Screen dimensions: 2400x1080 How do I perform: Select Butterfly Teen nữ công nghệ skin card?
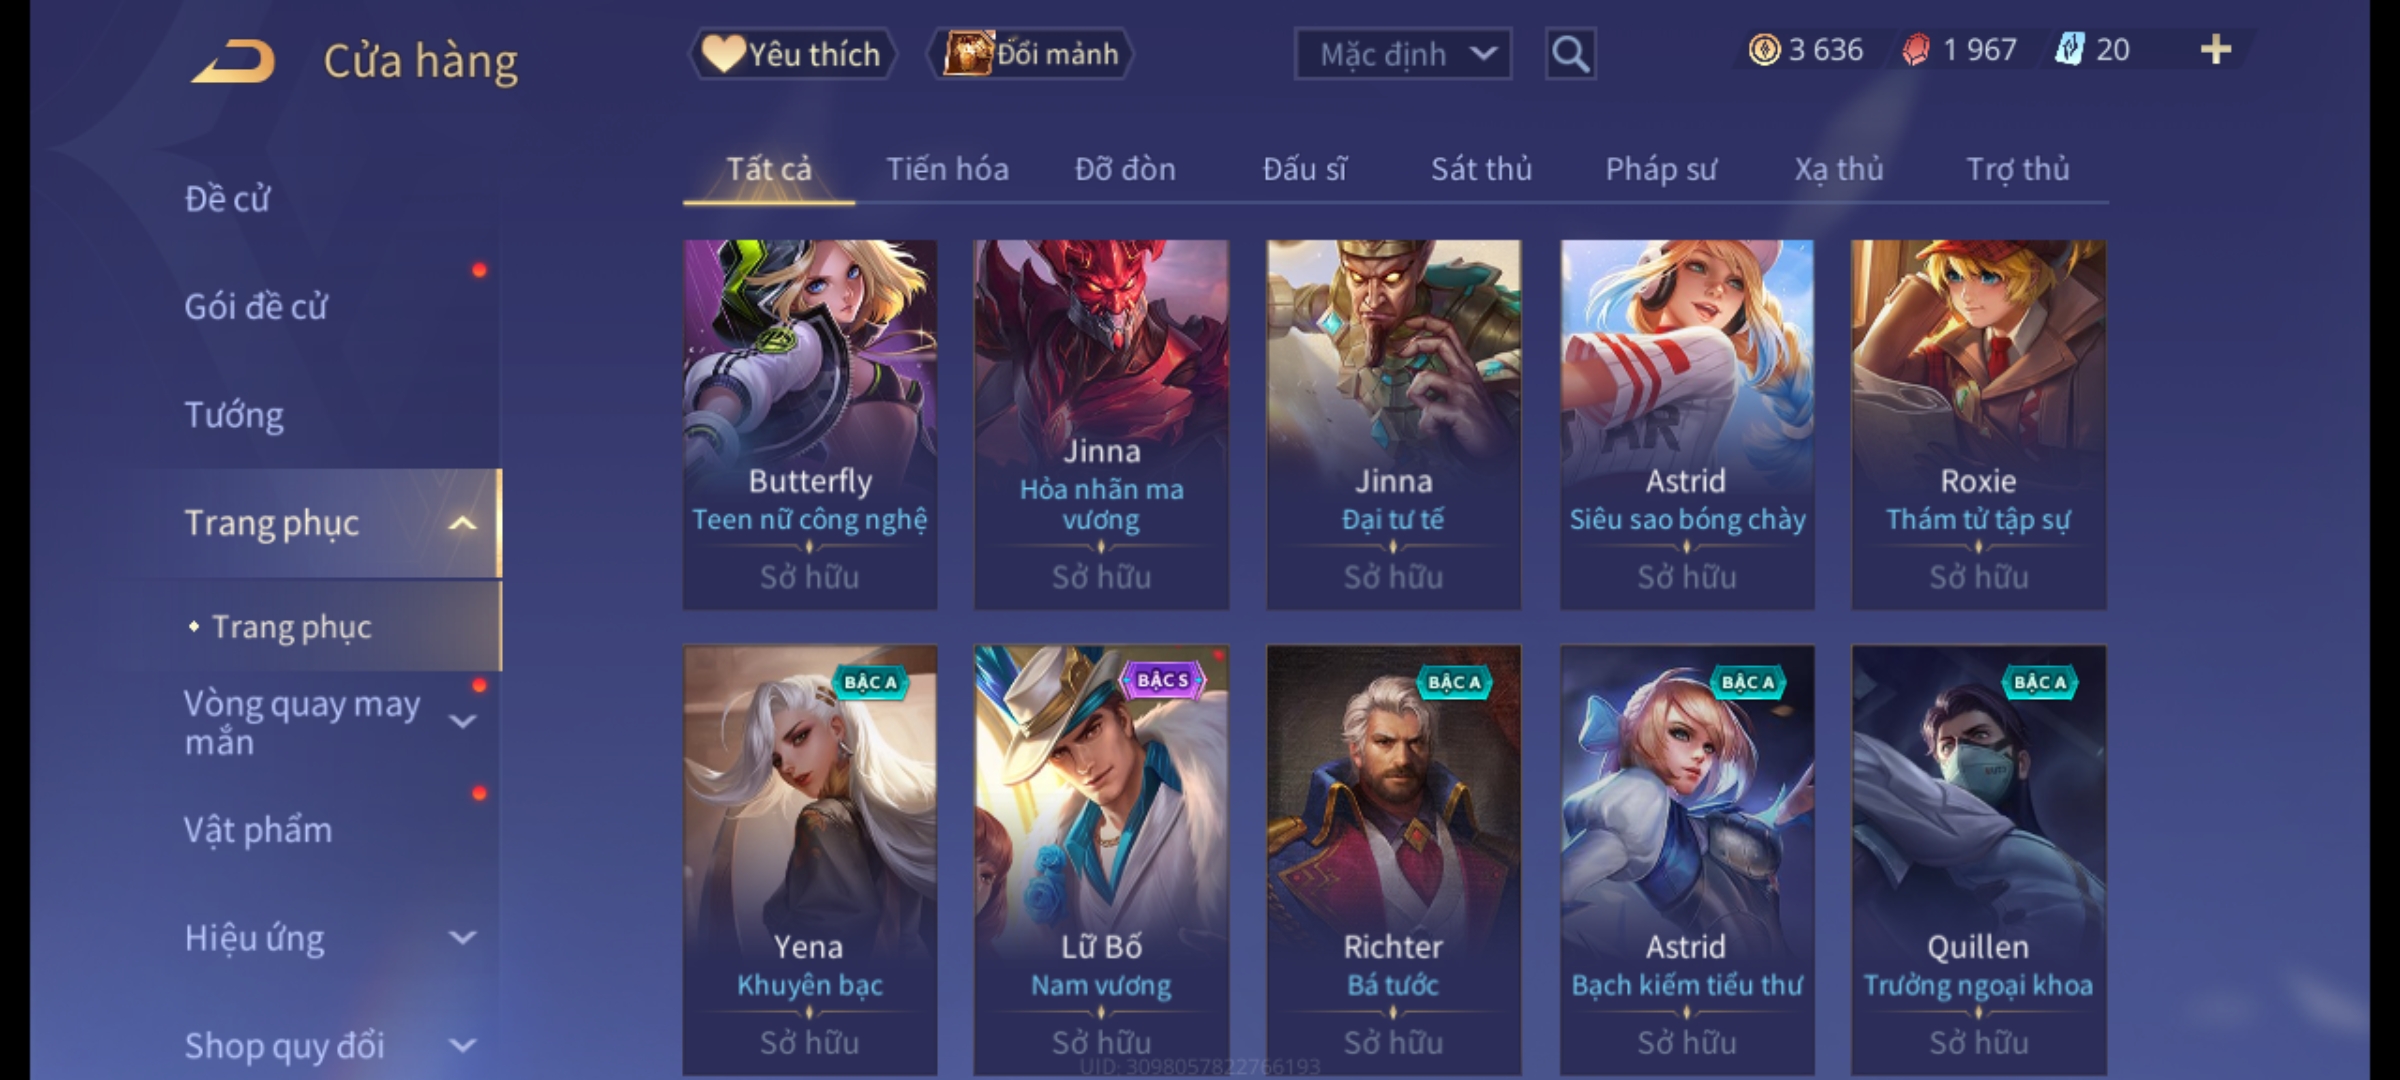(x=810, y=425)
